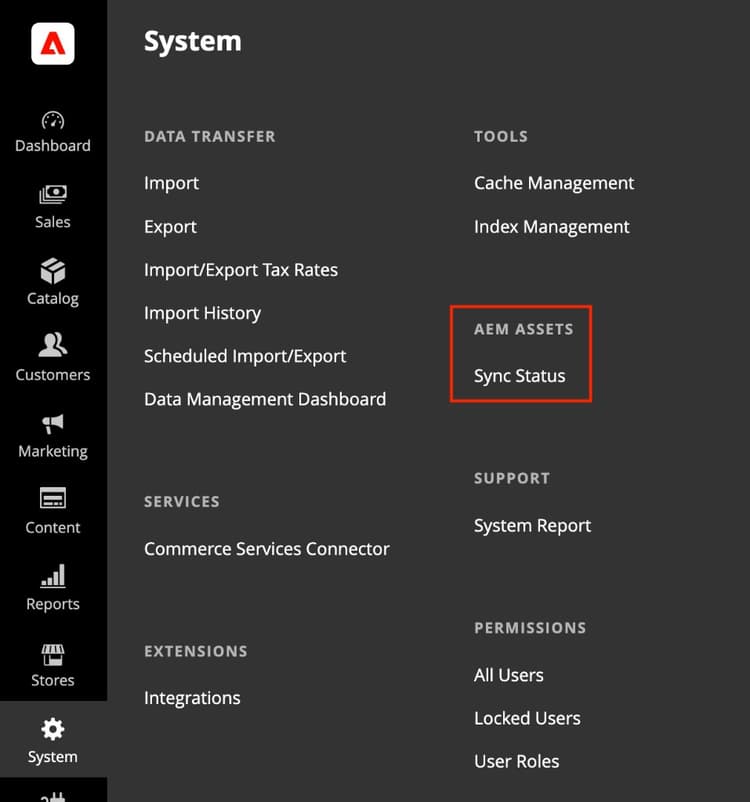
Task: Open the Content layout icon
Action: pyautogui.click(x=53, y=498)
